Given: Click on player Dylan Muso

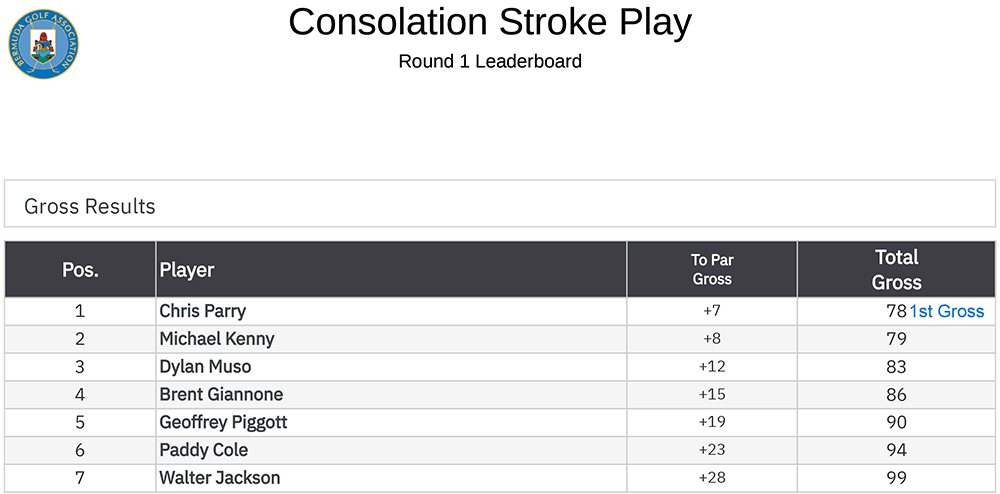Looking at the screenshot, I should 205,367.
